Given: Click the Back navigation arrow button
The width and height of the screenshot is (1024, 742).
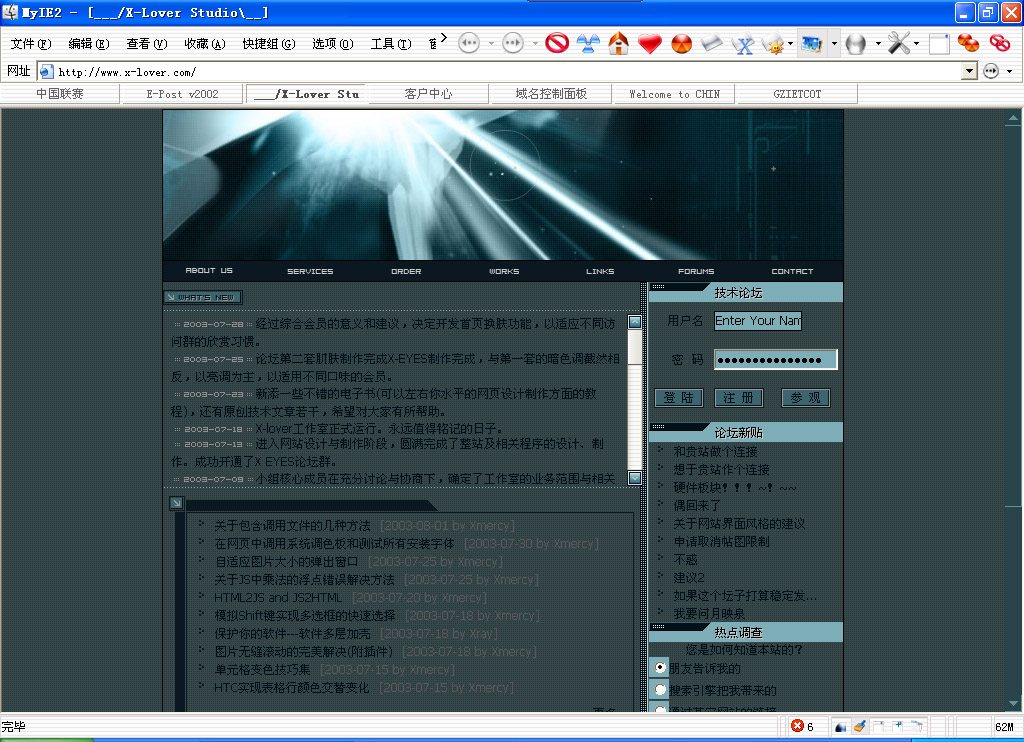Looking at the screenshot, I should click(x=469, y=44).
